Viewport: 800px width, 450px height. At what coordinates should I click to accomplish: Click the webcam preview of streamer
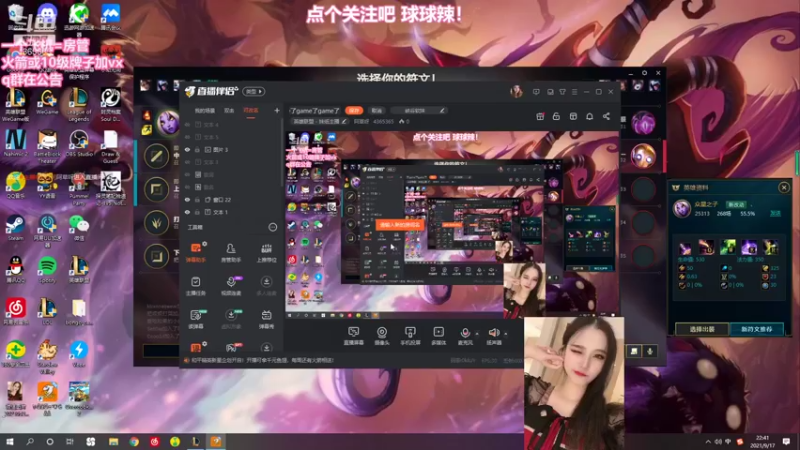[574, 383]
